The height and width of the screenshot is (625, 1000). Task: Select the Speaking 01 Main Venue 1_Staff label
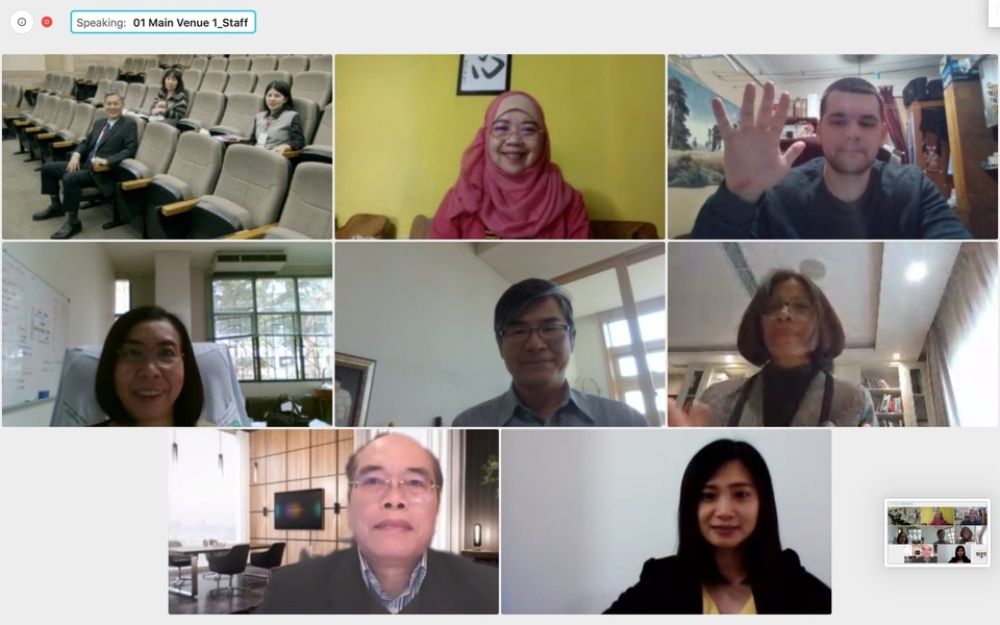163,22
